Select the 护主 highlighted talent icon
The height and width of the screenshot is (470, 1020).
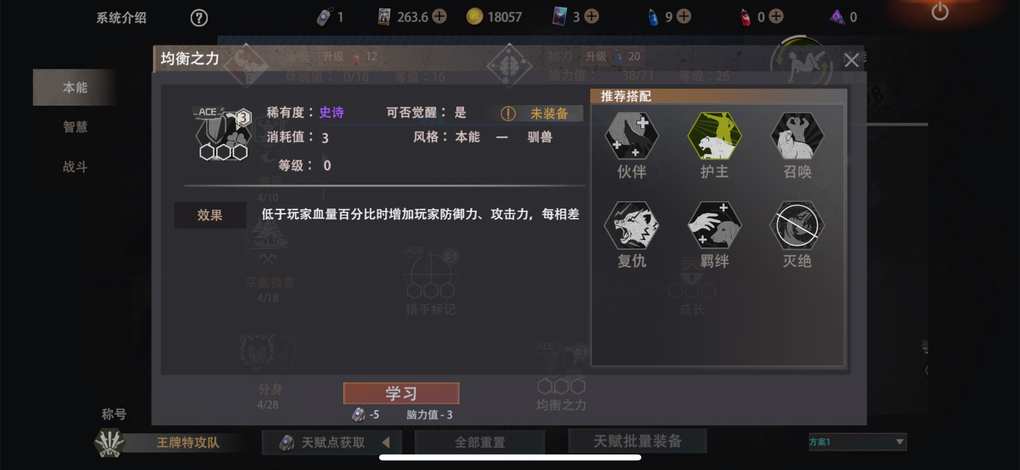click(x=714, y=136)
